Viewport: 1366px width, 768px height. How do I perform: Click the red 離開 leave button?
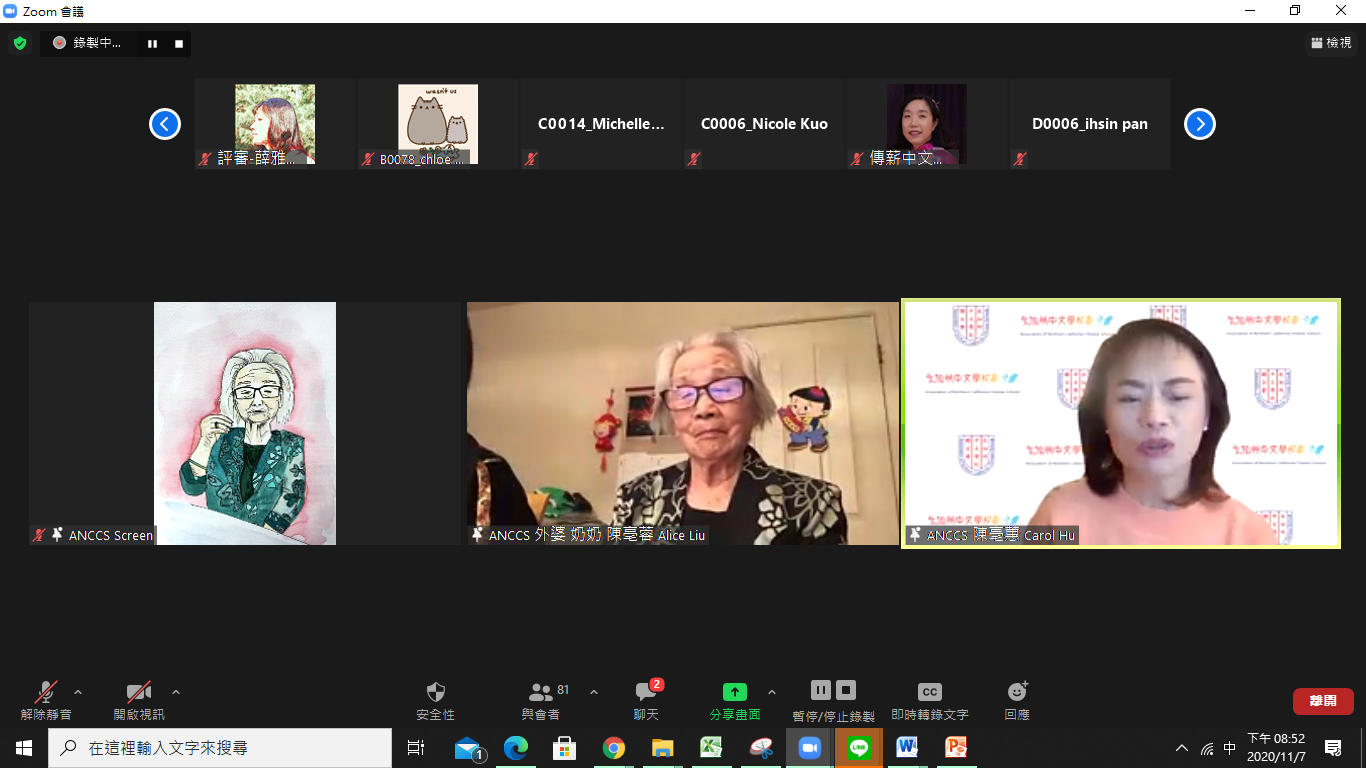coord(1323,701)
